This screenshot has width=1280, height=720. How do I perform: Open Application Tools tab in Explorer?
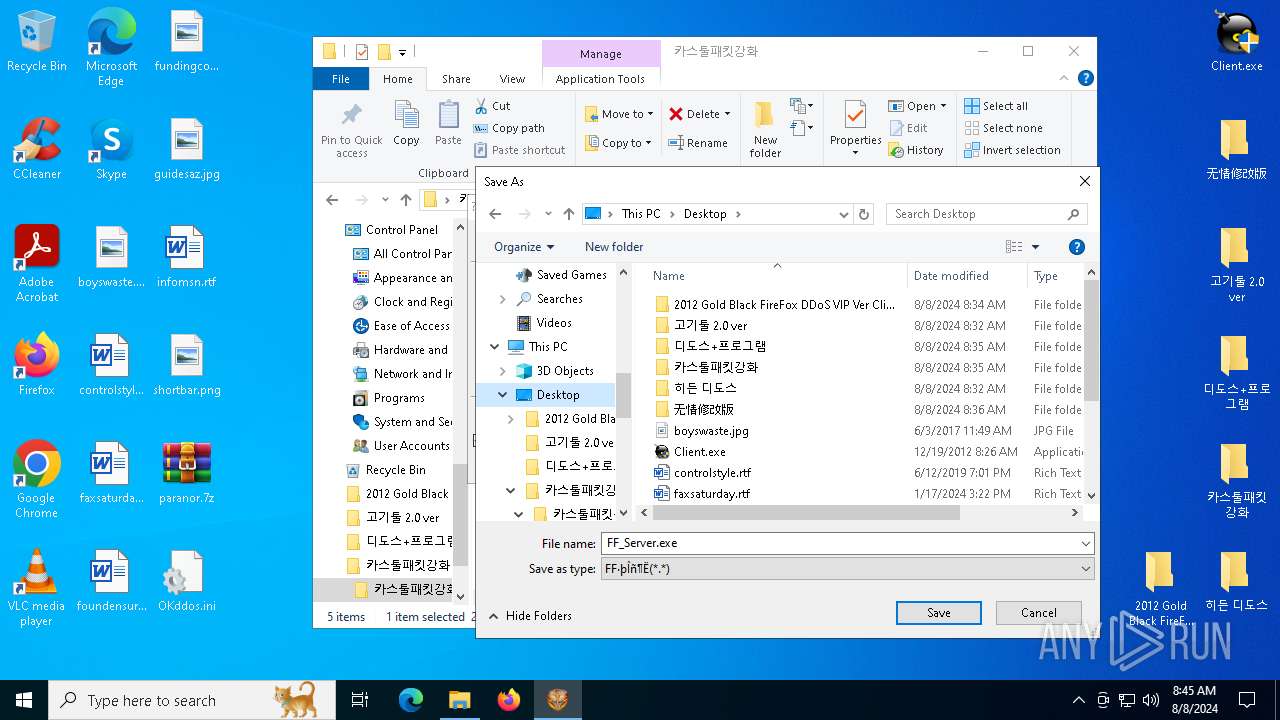tap(600, 79)
